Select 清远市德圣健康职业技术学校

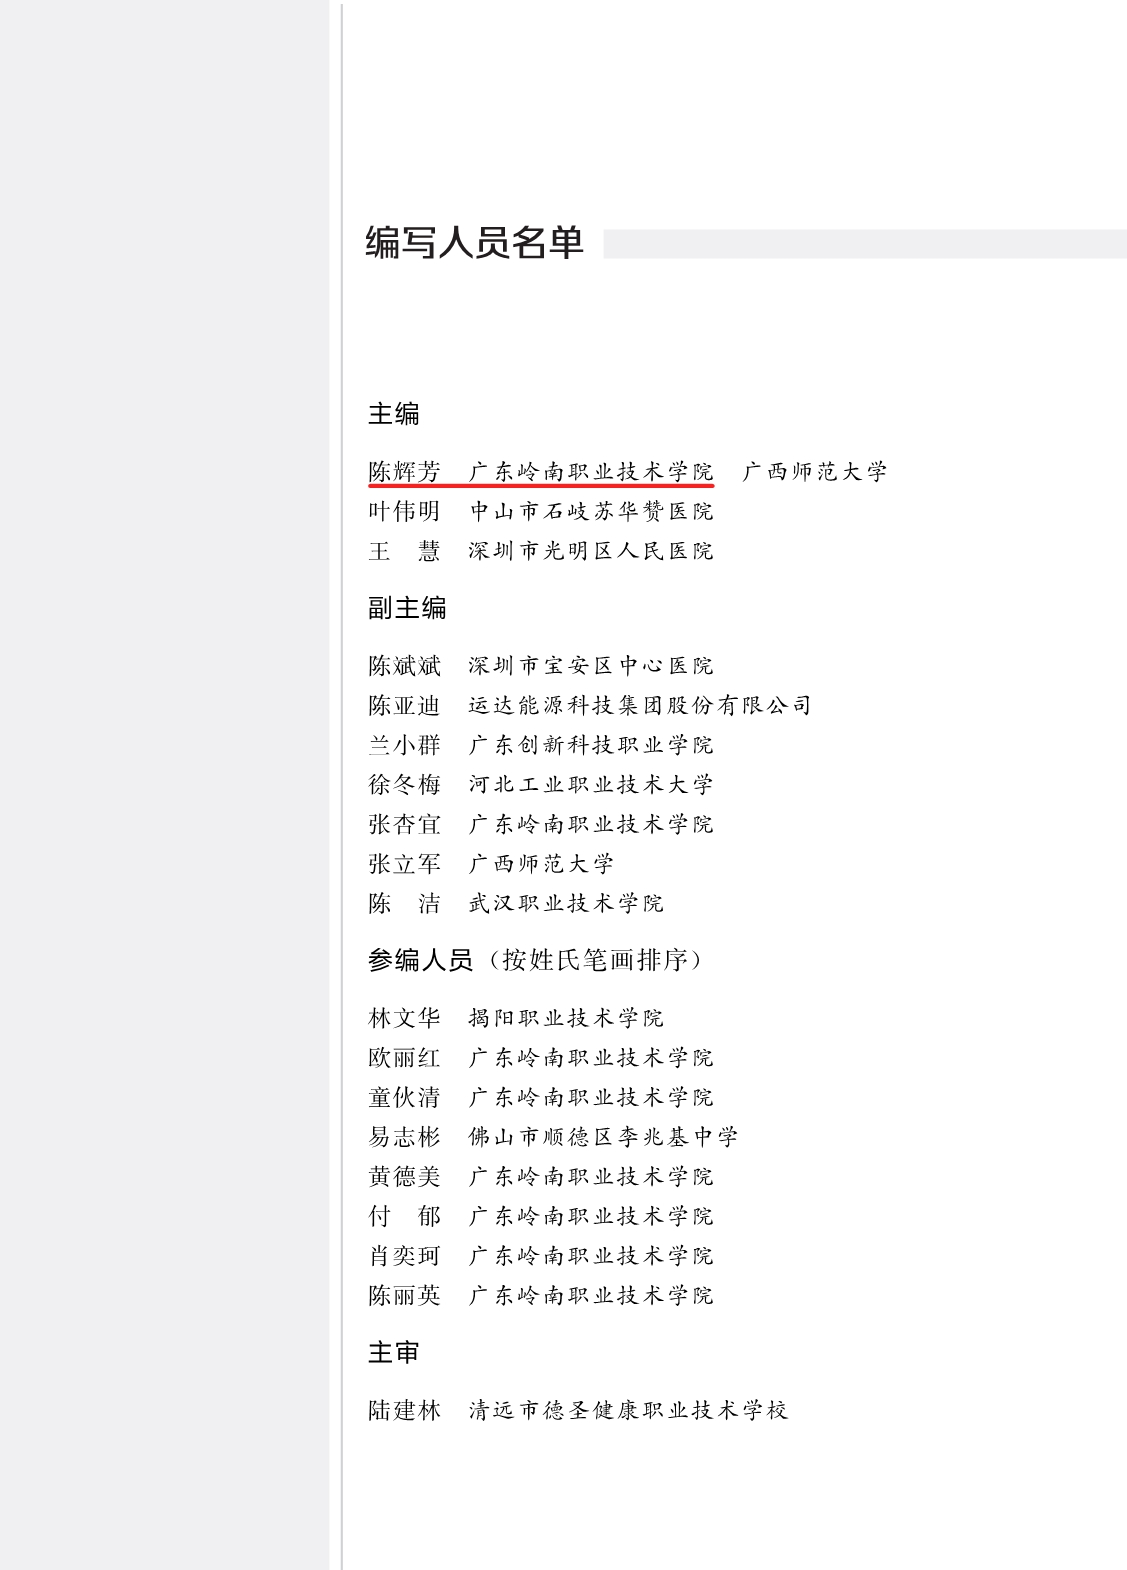tap(628, 1411)
